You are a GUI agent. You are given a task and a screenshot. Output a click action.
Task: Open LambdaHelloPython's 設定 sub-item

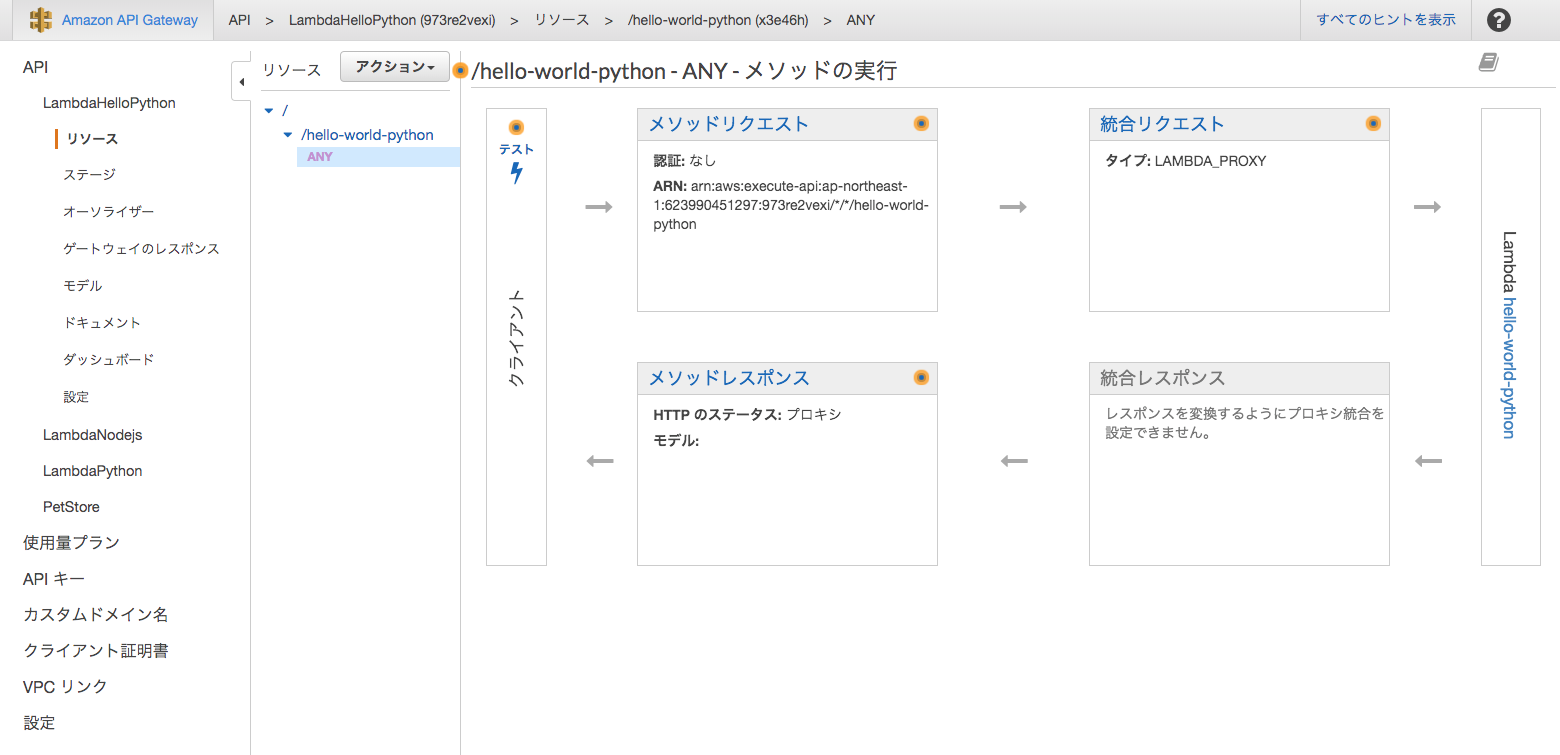(x=76, y=397)
